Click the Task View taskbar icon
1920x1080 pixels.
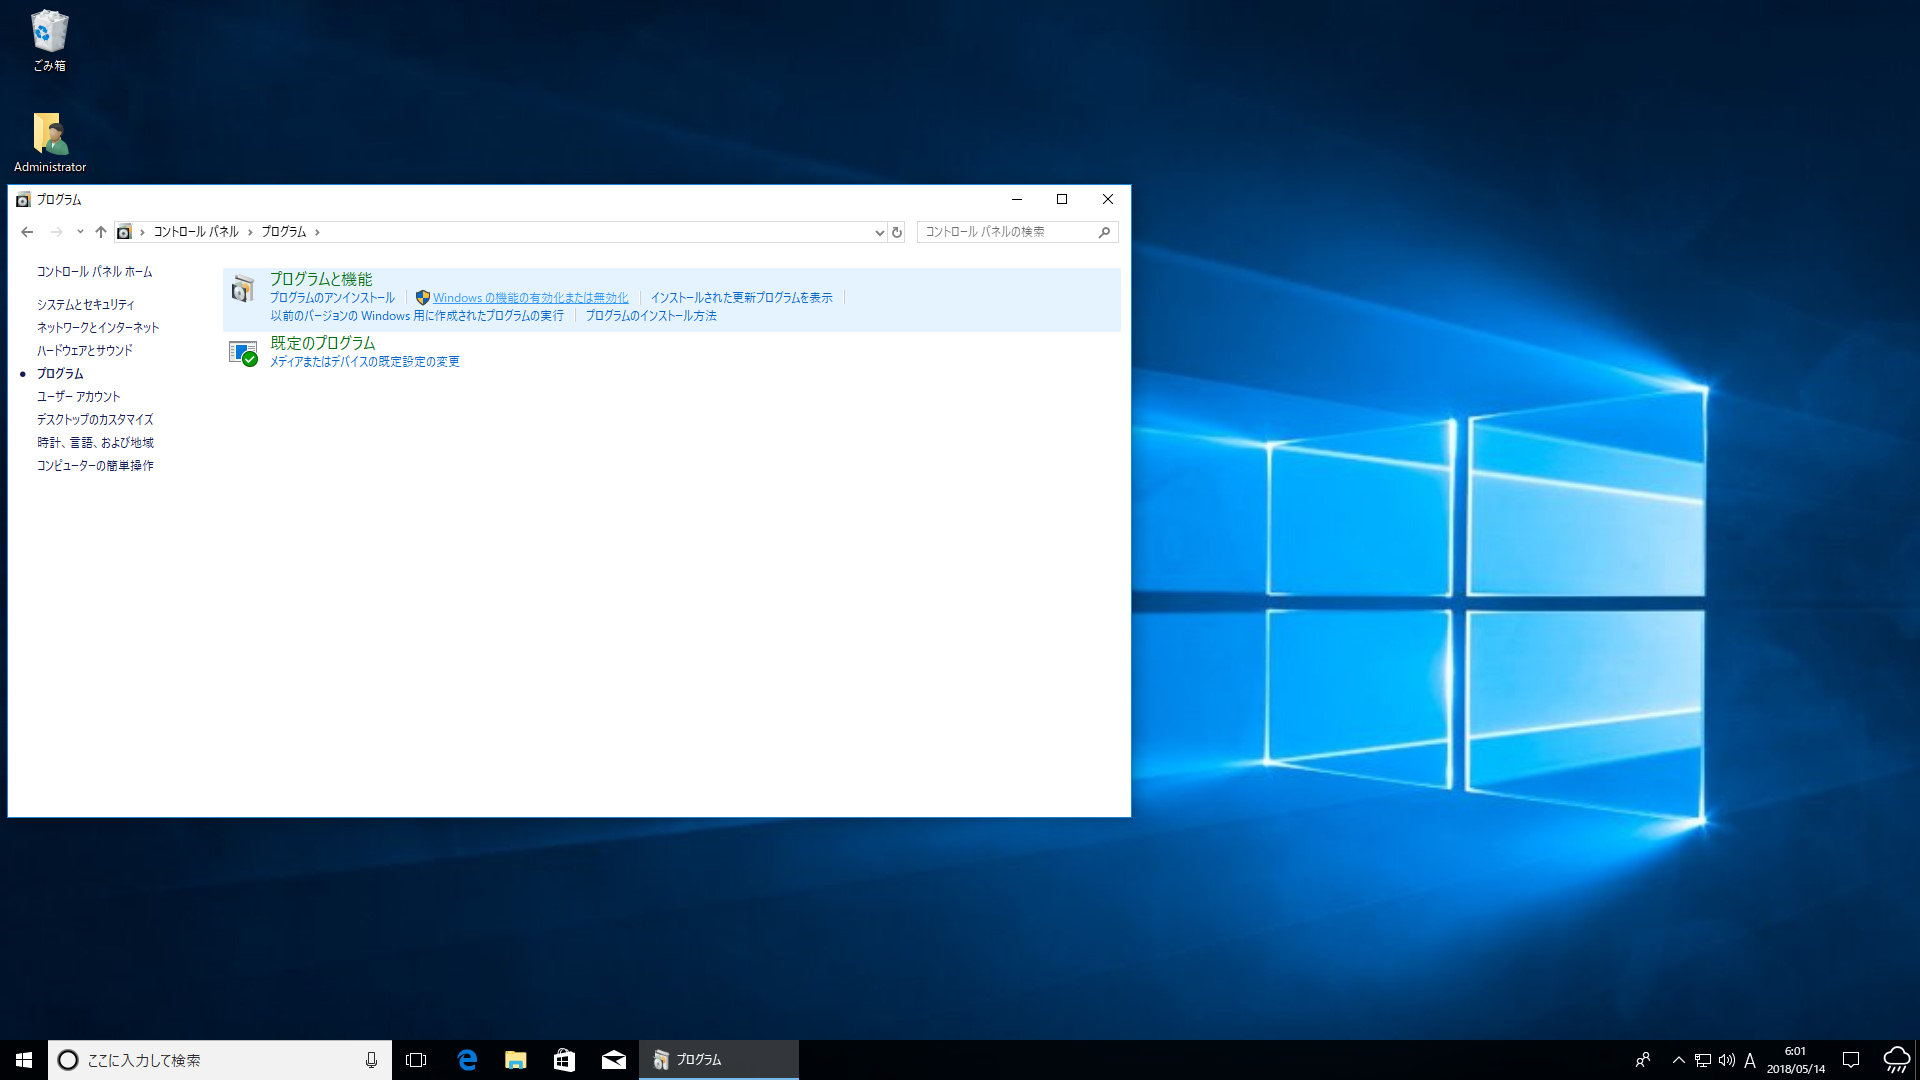[x=416, y=1060]
